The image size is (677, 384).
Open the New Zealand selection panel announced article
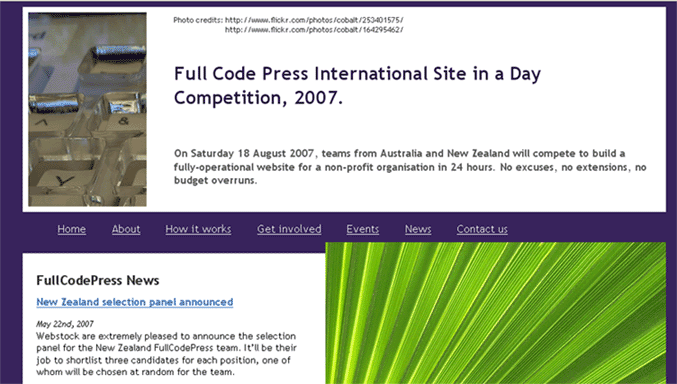(135, 302)
